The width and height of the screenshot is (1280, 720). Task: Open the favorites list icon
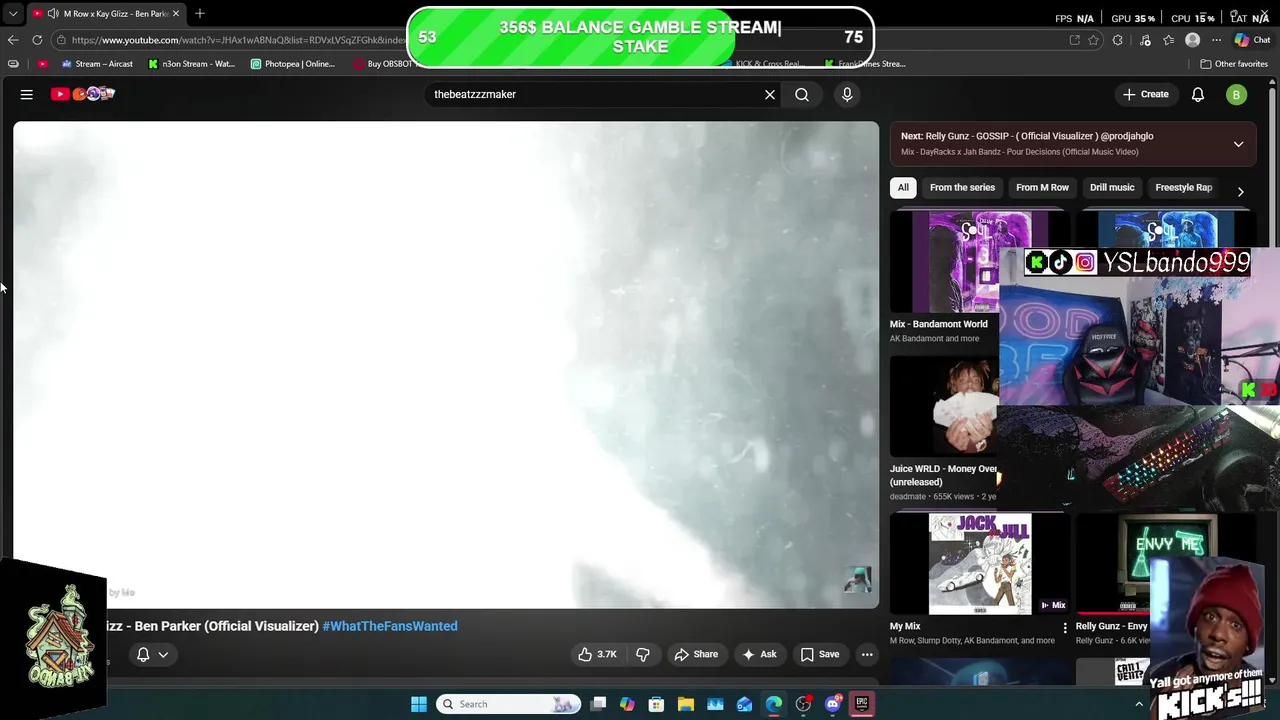pyautogui.click(x=1169, y=40)
